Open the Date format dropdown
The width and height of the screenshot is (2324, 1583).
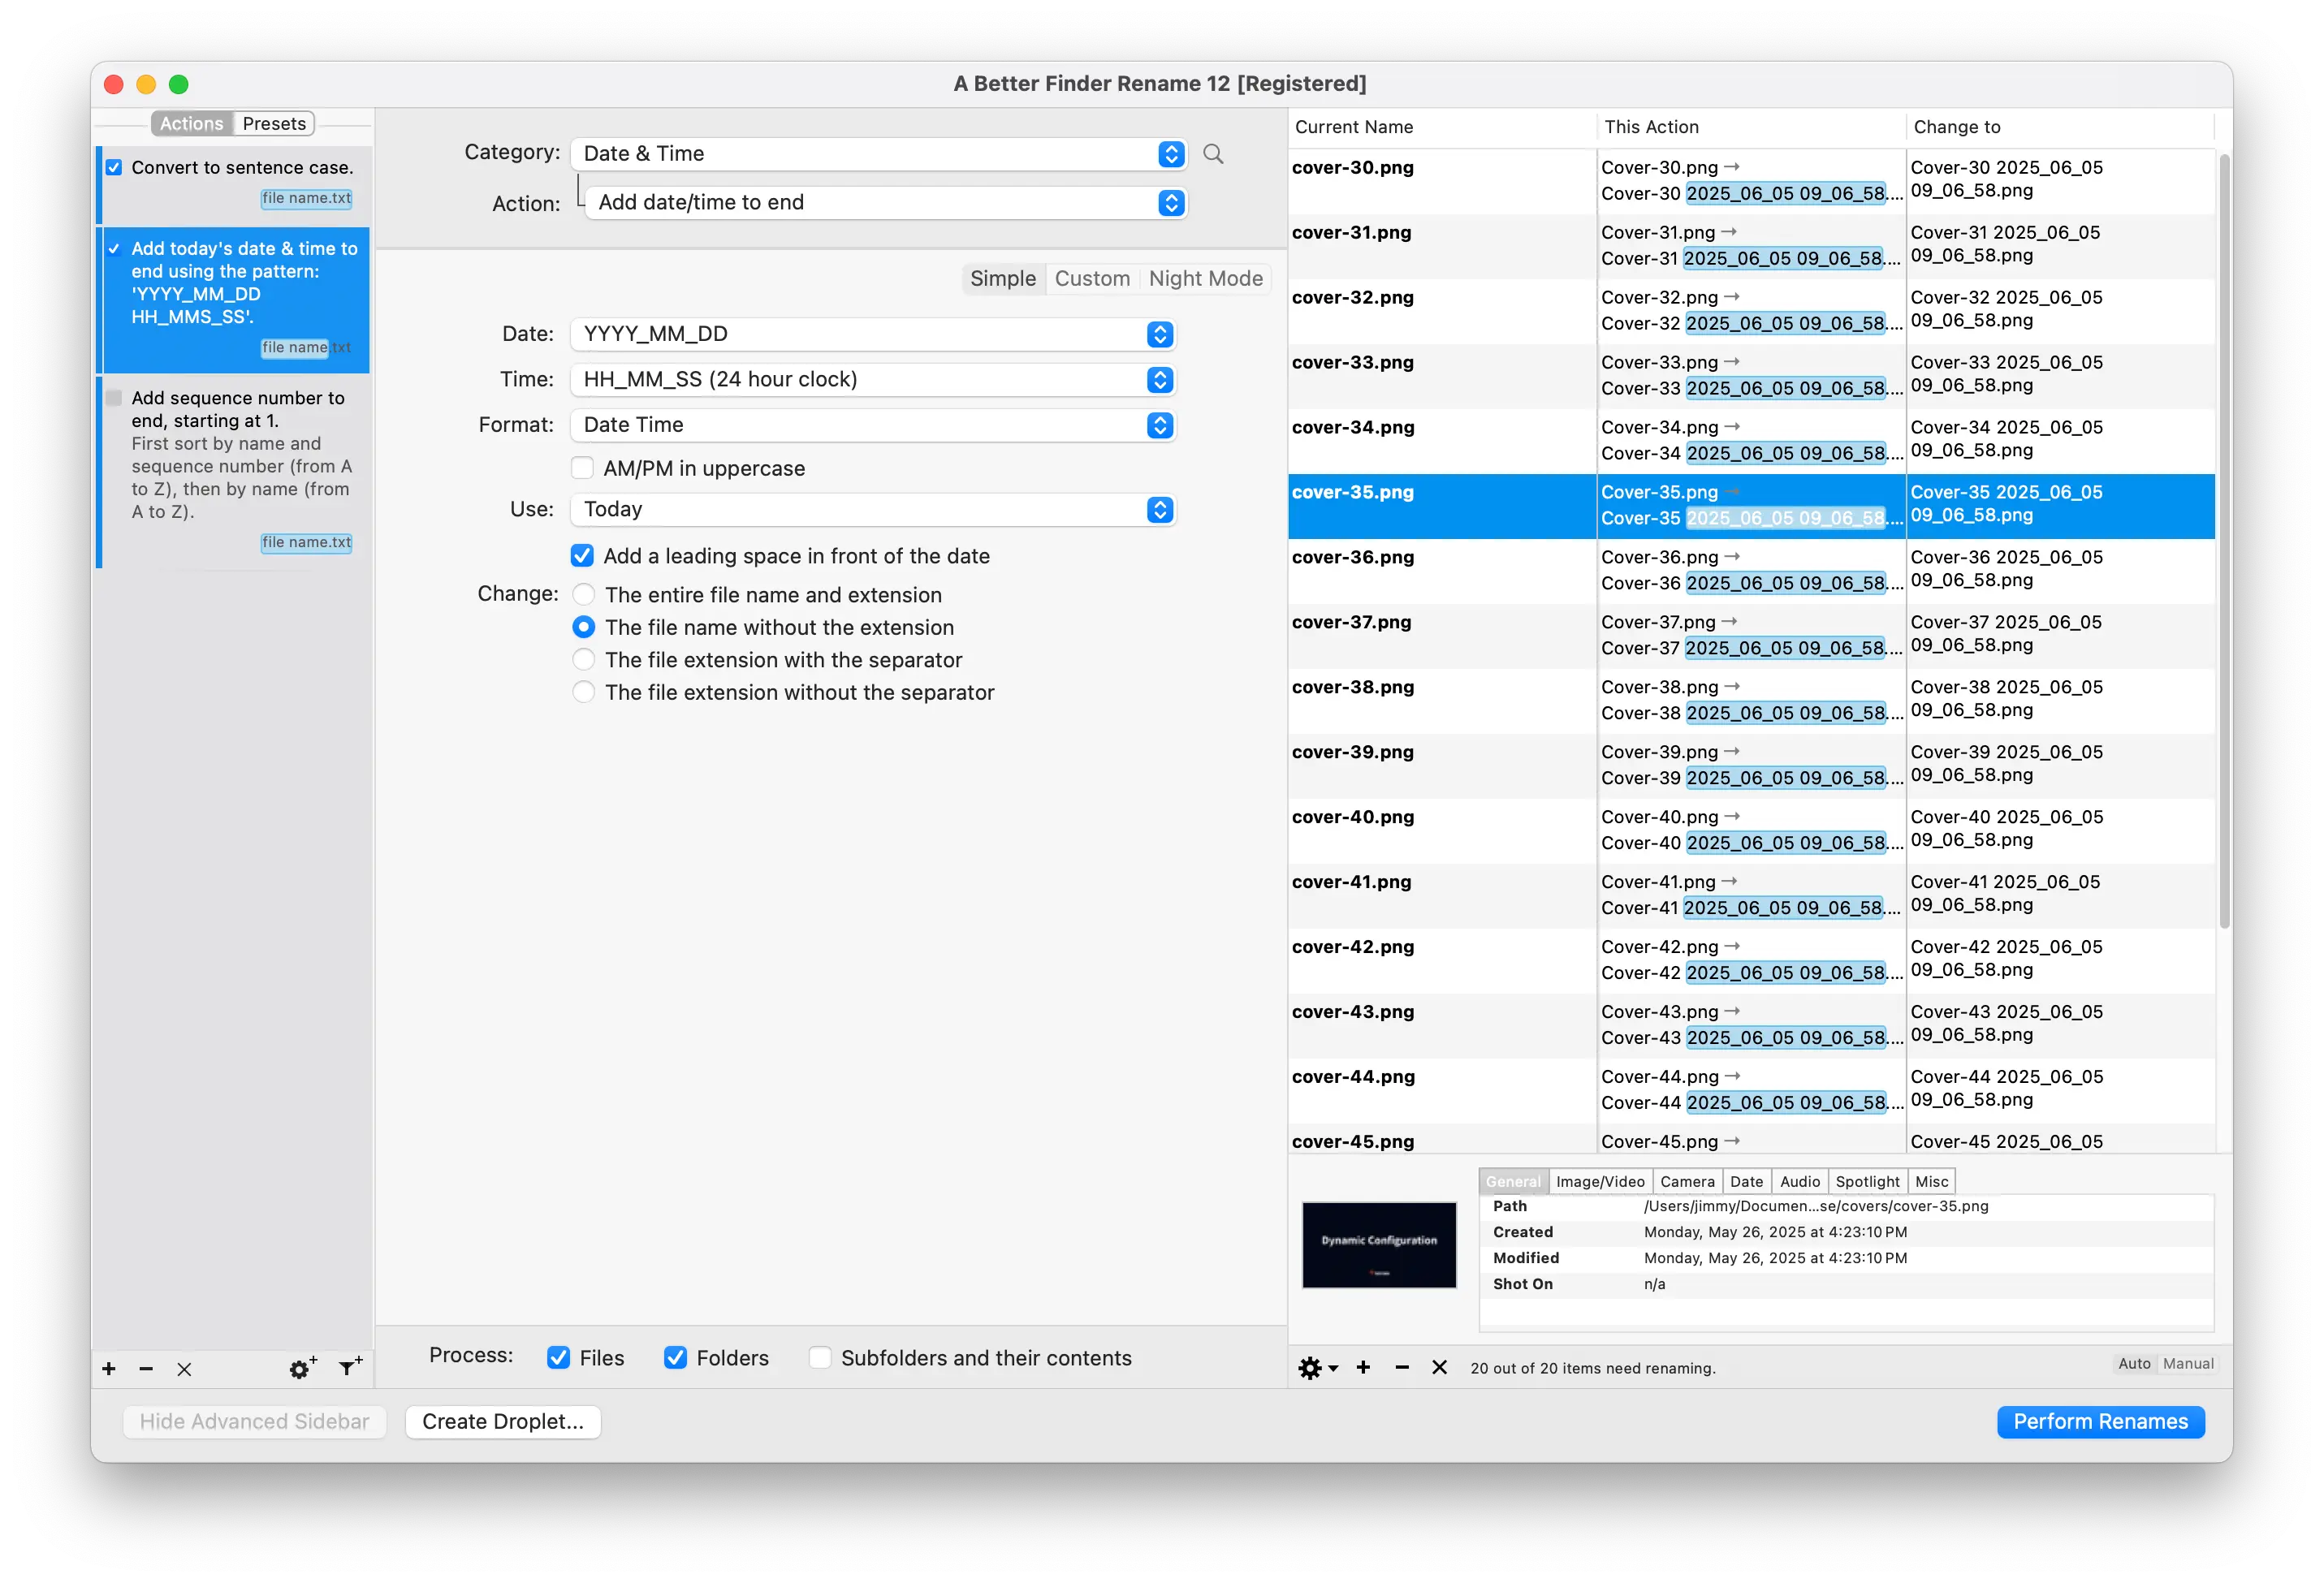[x=873, y=334]
